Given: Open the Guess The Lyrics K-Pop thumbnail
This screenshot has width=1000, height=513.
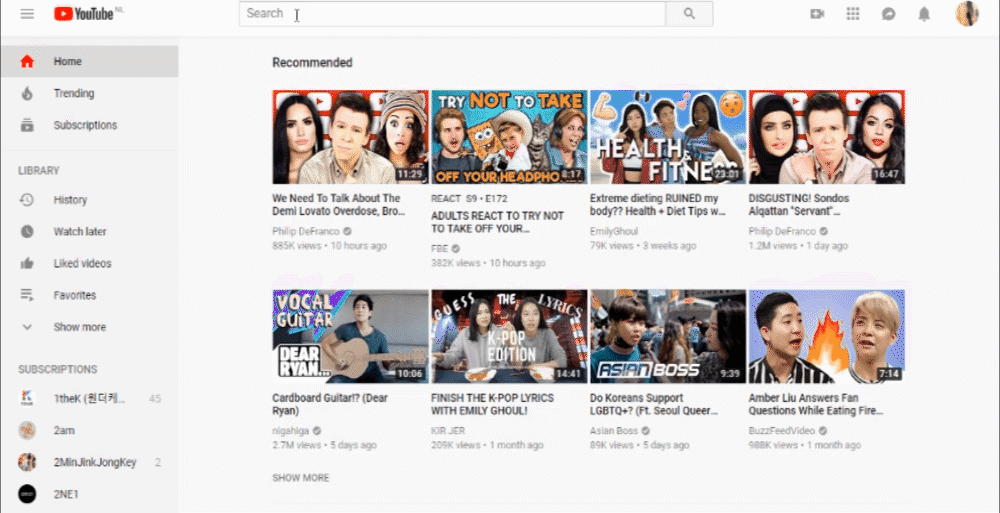Looking at the screenshot, I should click(509, 336).
